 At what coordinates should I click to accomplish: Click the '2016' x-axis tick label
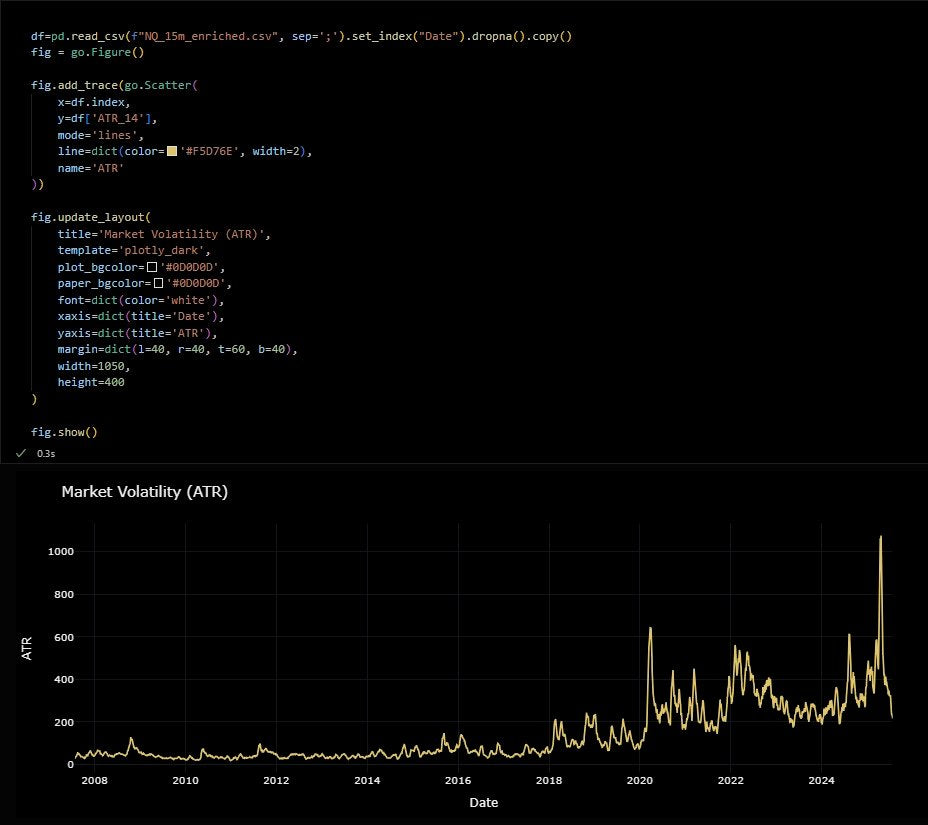click(x=458, y=781)
